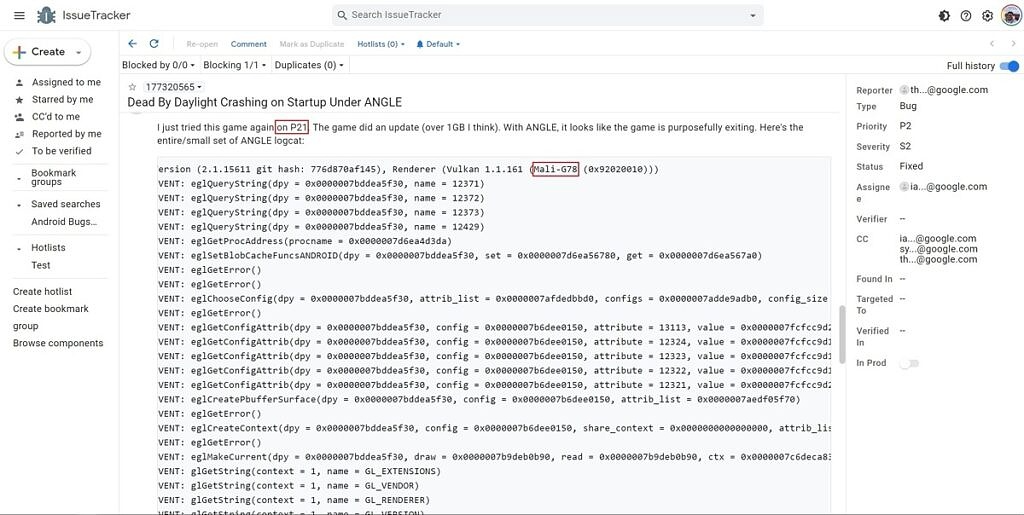Open the hamburger navigation menu
The image size is (1024, 515).
point(20,15)
